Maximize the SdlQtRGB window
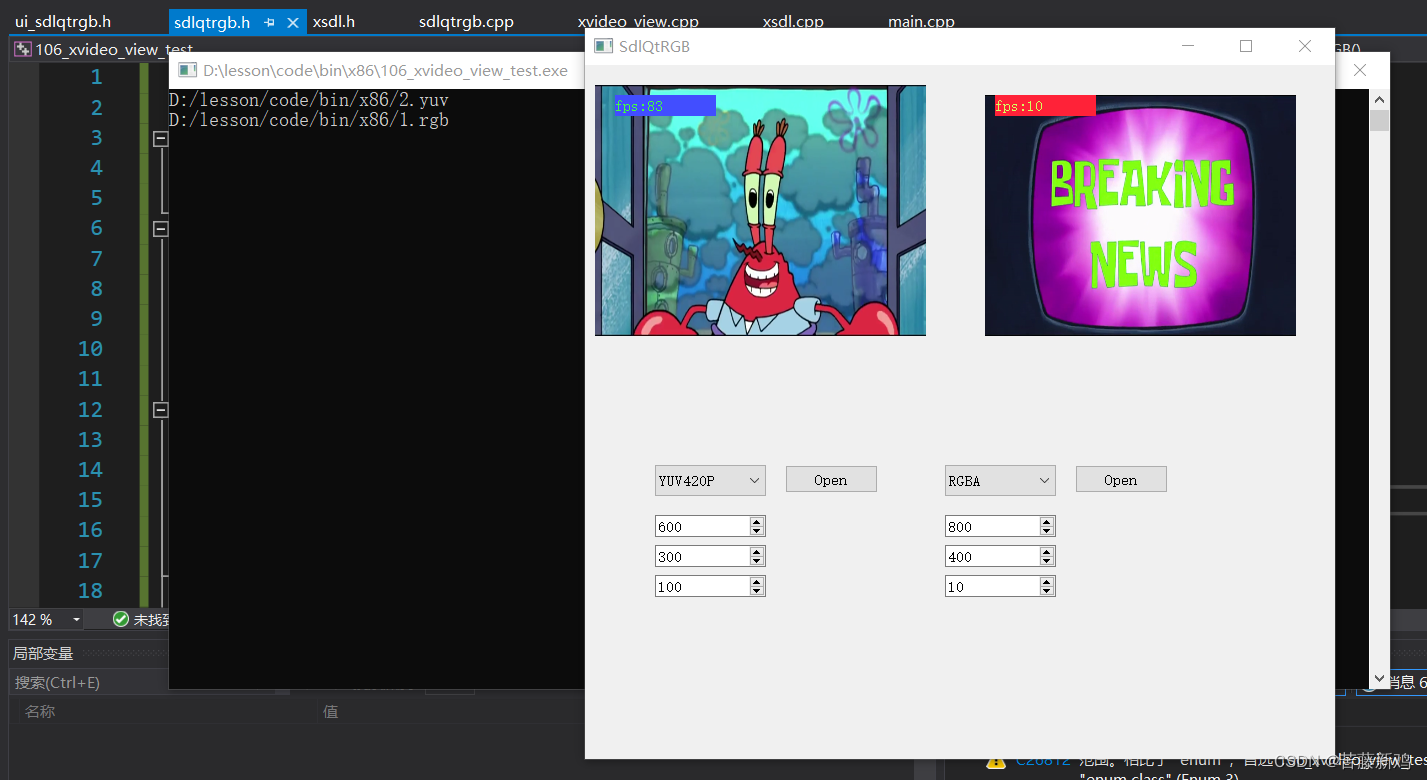The height and width of the screenshot is (780, 1427). (x=1246, y=46)
